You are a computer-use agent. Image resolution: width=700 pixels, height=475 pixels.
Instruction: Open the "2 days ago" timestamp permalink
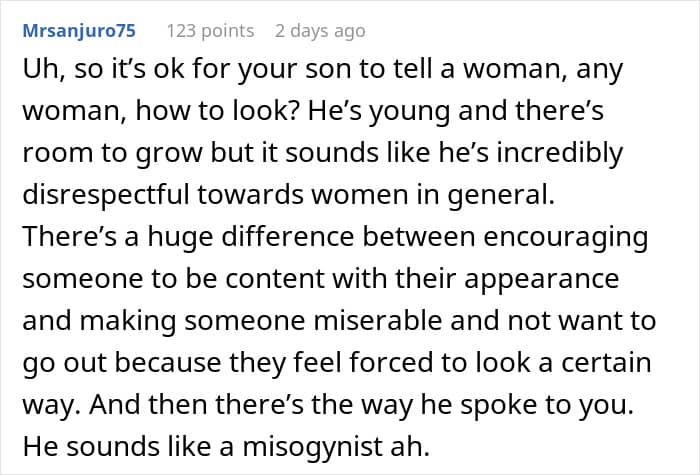(320, 31)
